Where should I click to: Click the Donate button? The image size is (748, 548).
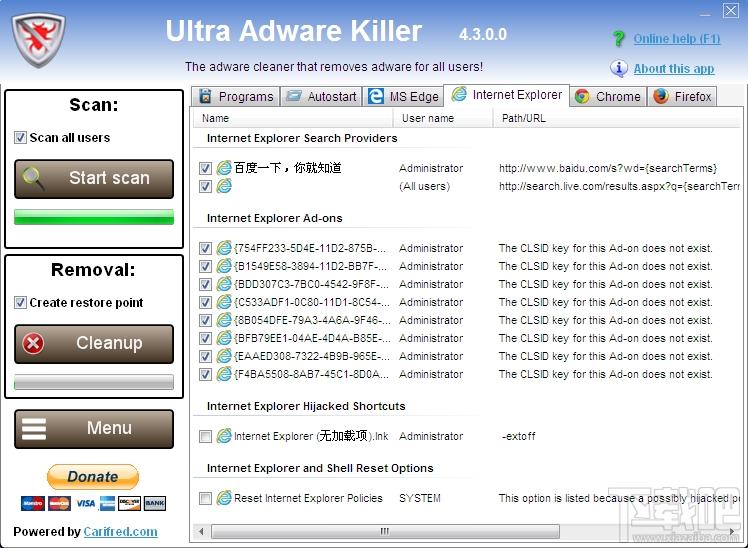[x=93, y=476]
